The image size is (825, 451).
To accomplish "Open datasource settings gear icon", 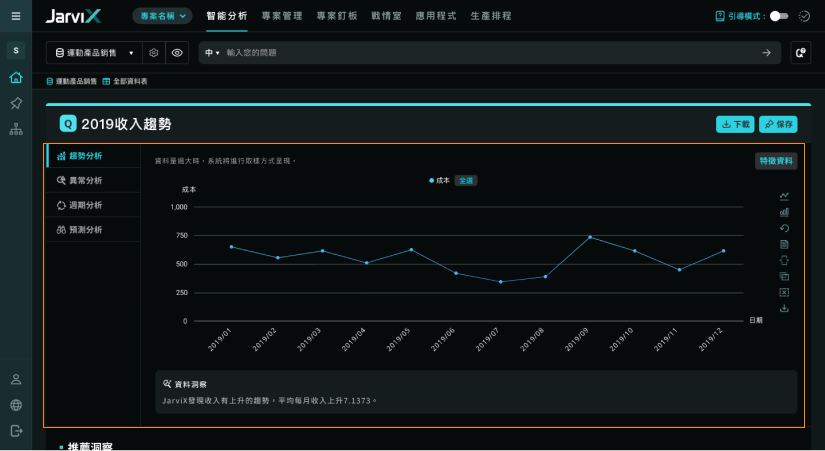I will point(154,53).
